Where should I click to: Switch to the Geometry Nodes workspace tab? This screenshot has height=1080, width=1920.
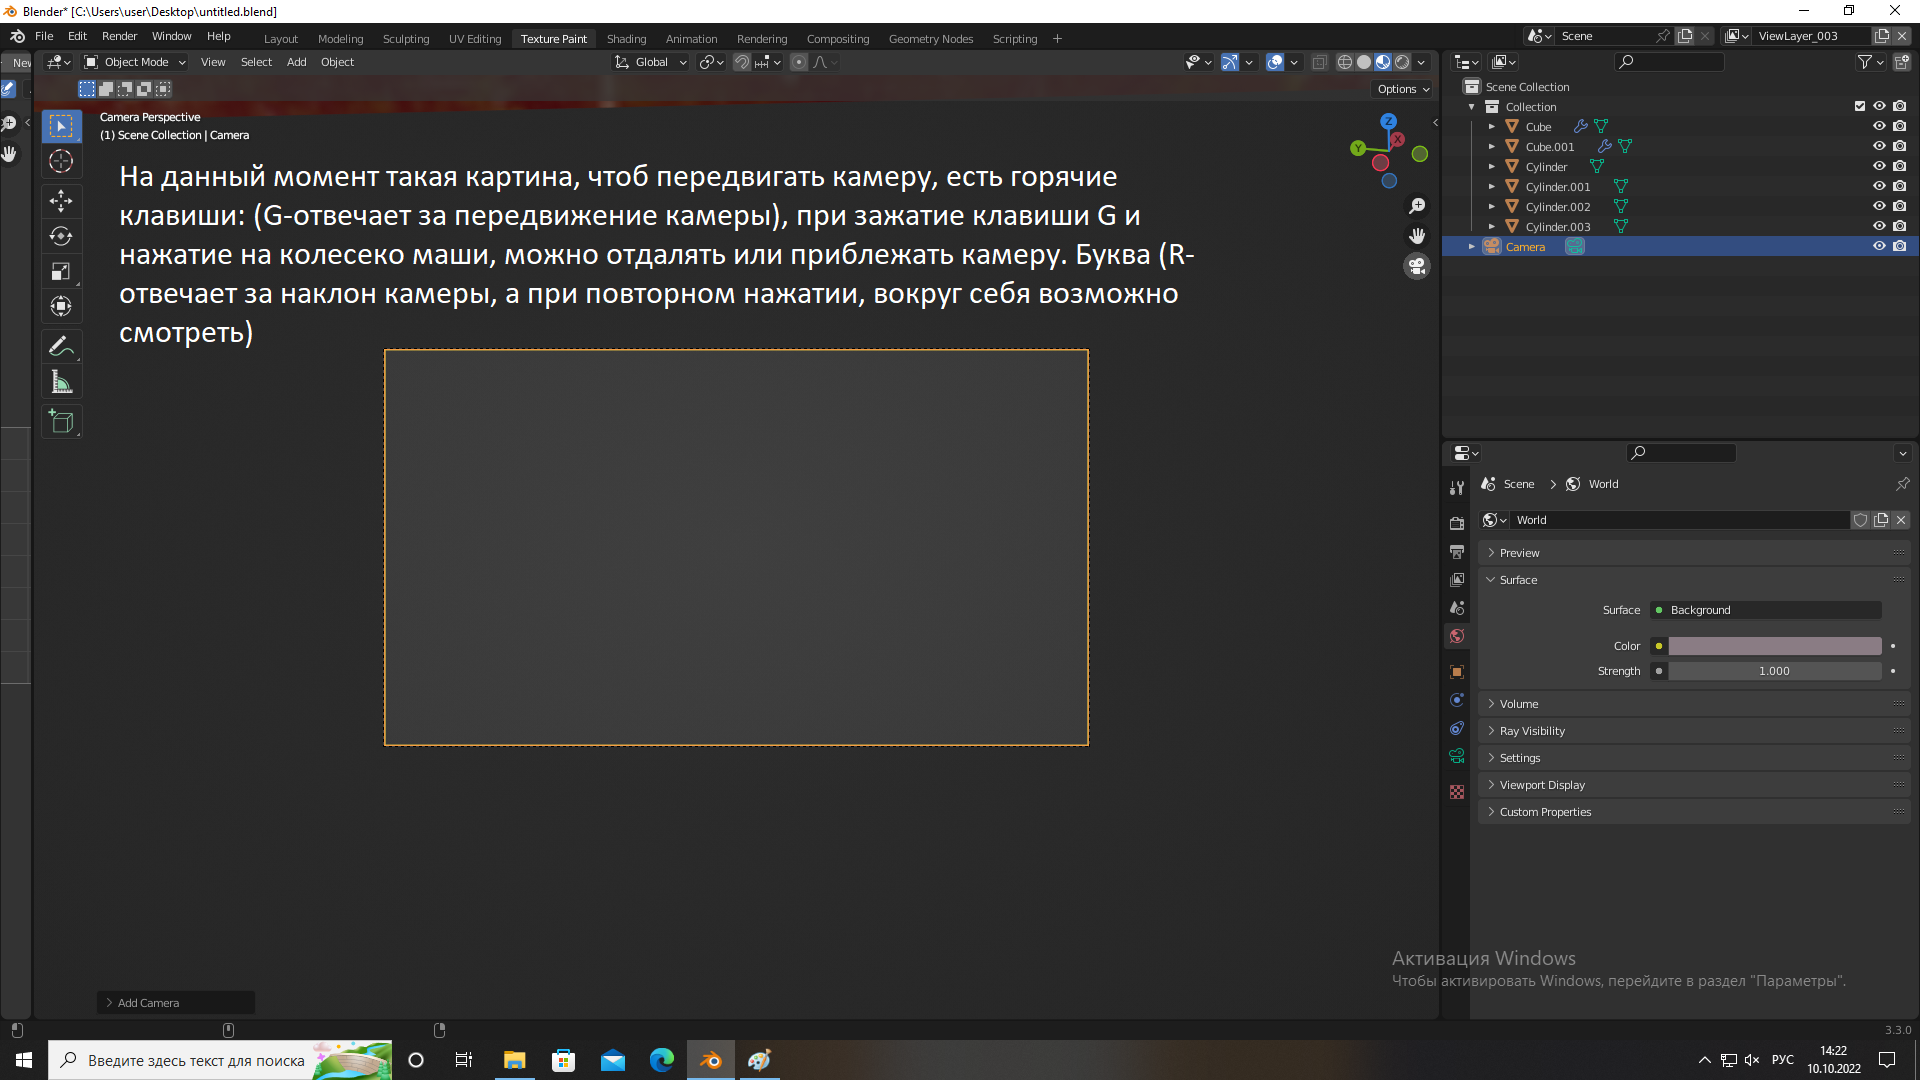(x=930, y=39)
